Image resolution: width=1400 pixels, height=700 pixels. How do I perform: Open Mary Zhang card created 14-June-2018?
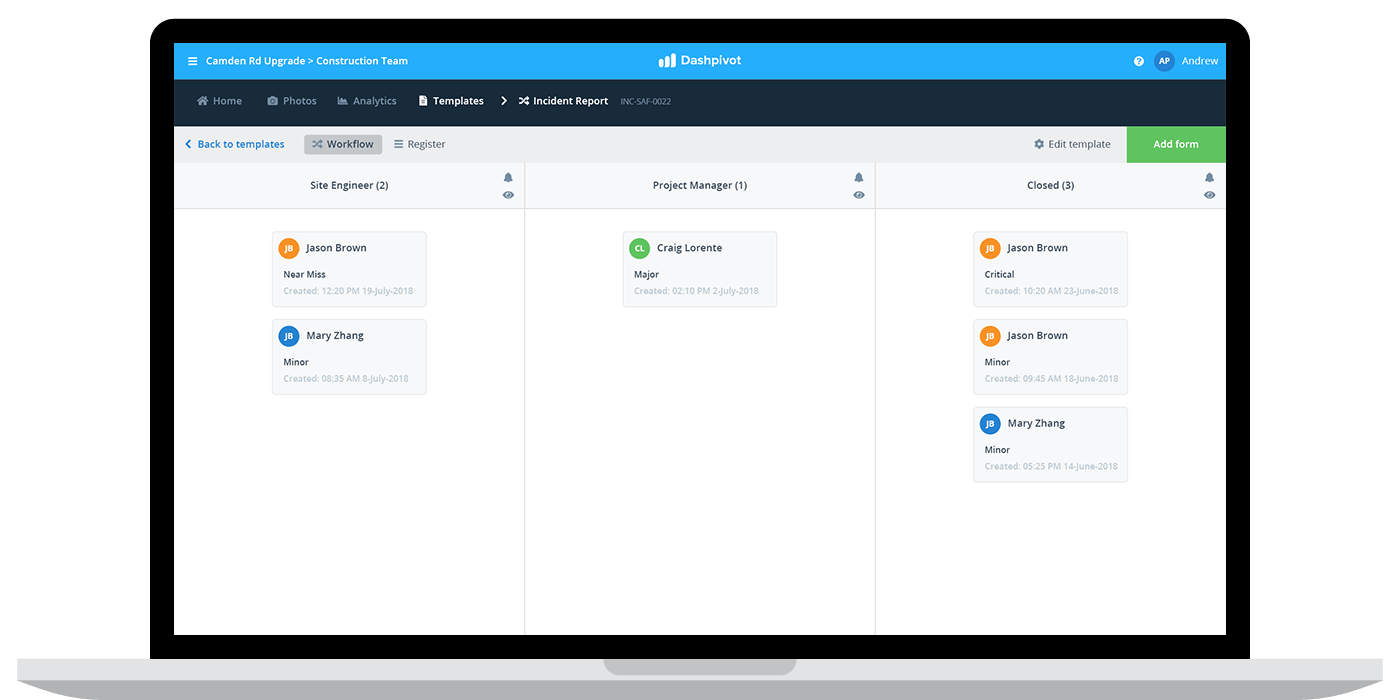point(1050,445)
